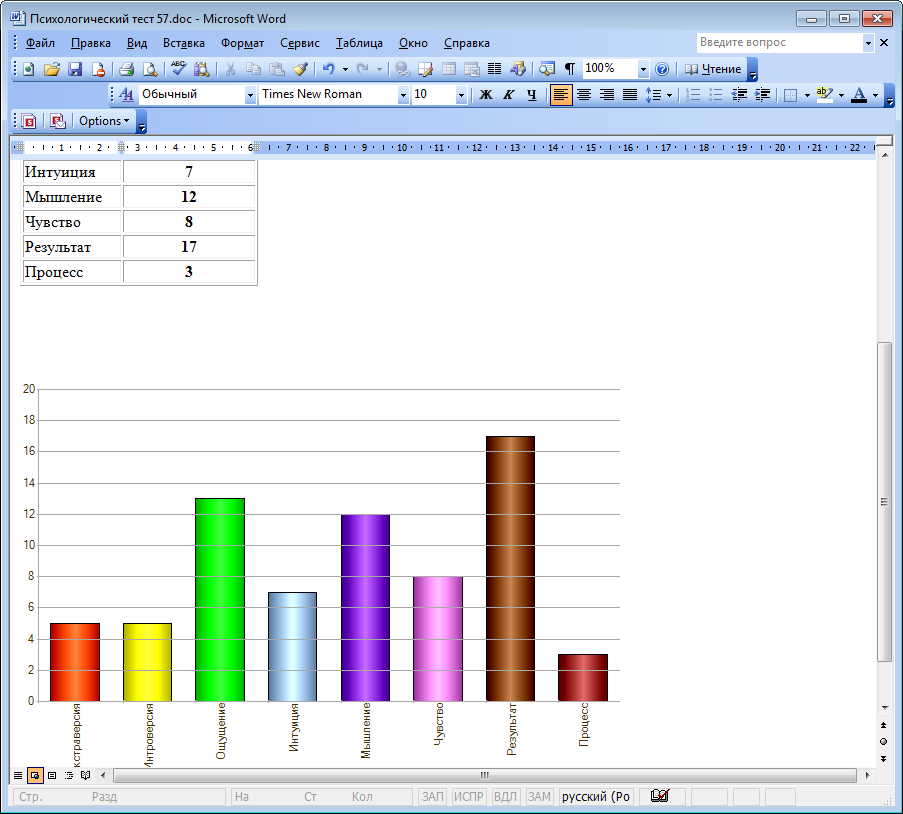The width and height of the screenshot is (903, 814).
Task: Open Word Help question mark icon
Action: click(x=662, y=70)
